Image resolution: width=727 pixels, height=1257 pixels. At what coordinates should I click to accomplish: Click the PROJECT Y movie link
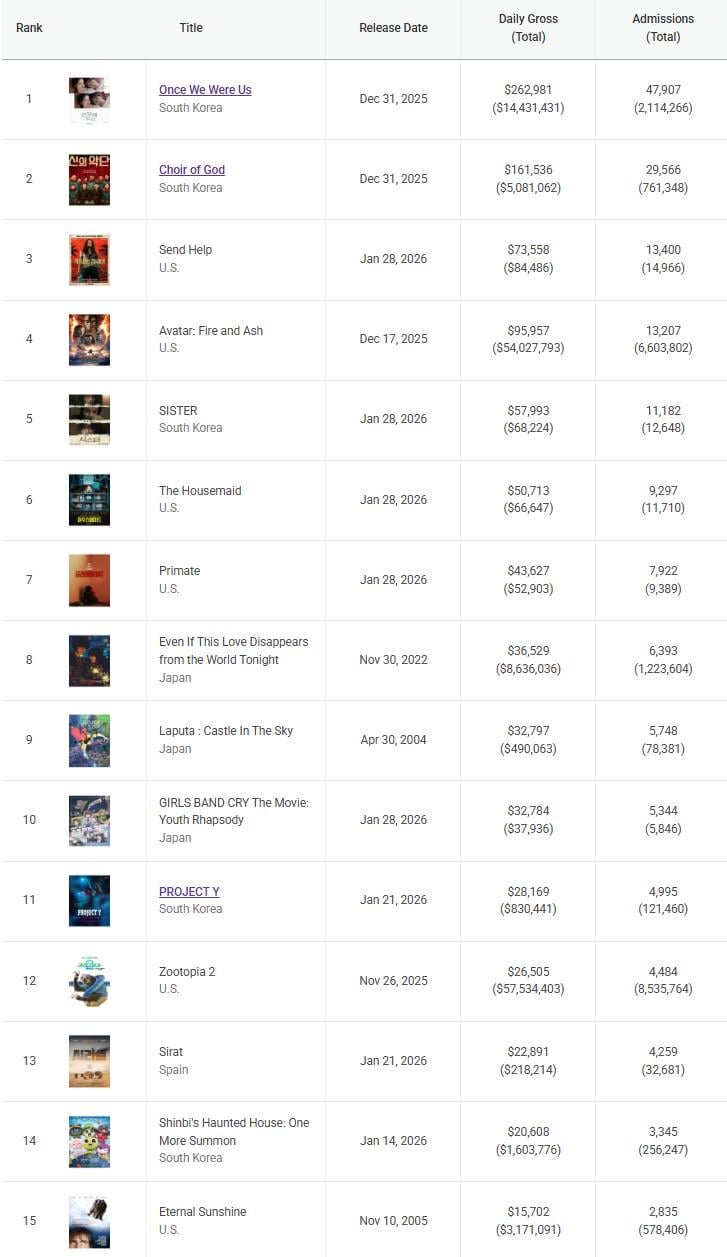click(x=189, y=892)
